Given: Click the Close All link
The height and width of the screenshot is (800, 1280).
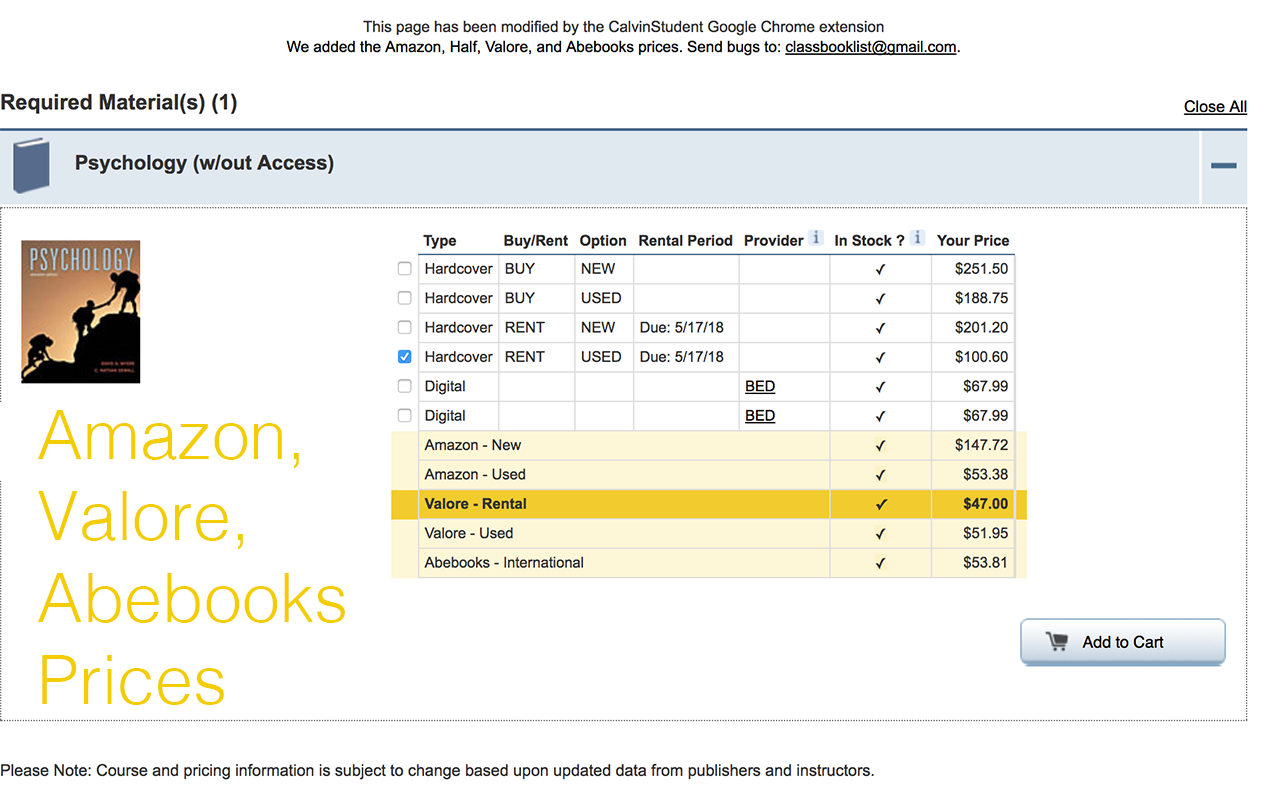Looking at the screenshot, I should (1215, 106).
